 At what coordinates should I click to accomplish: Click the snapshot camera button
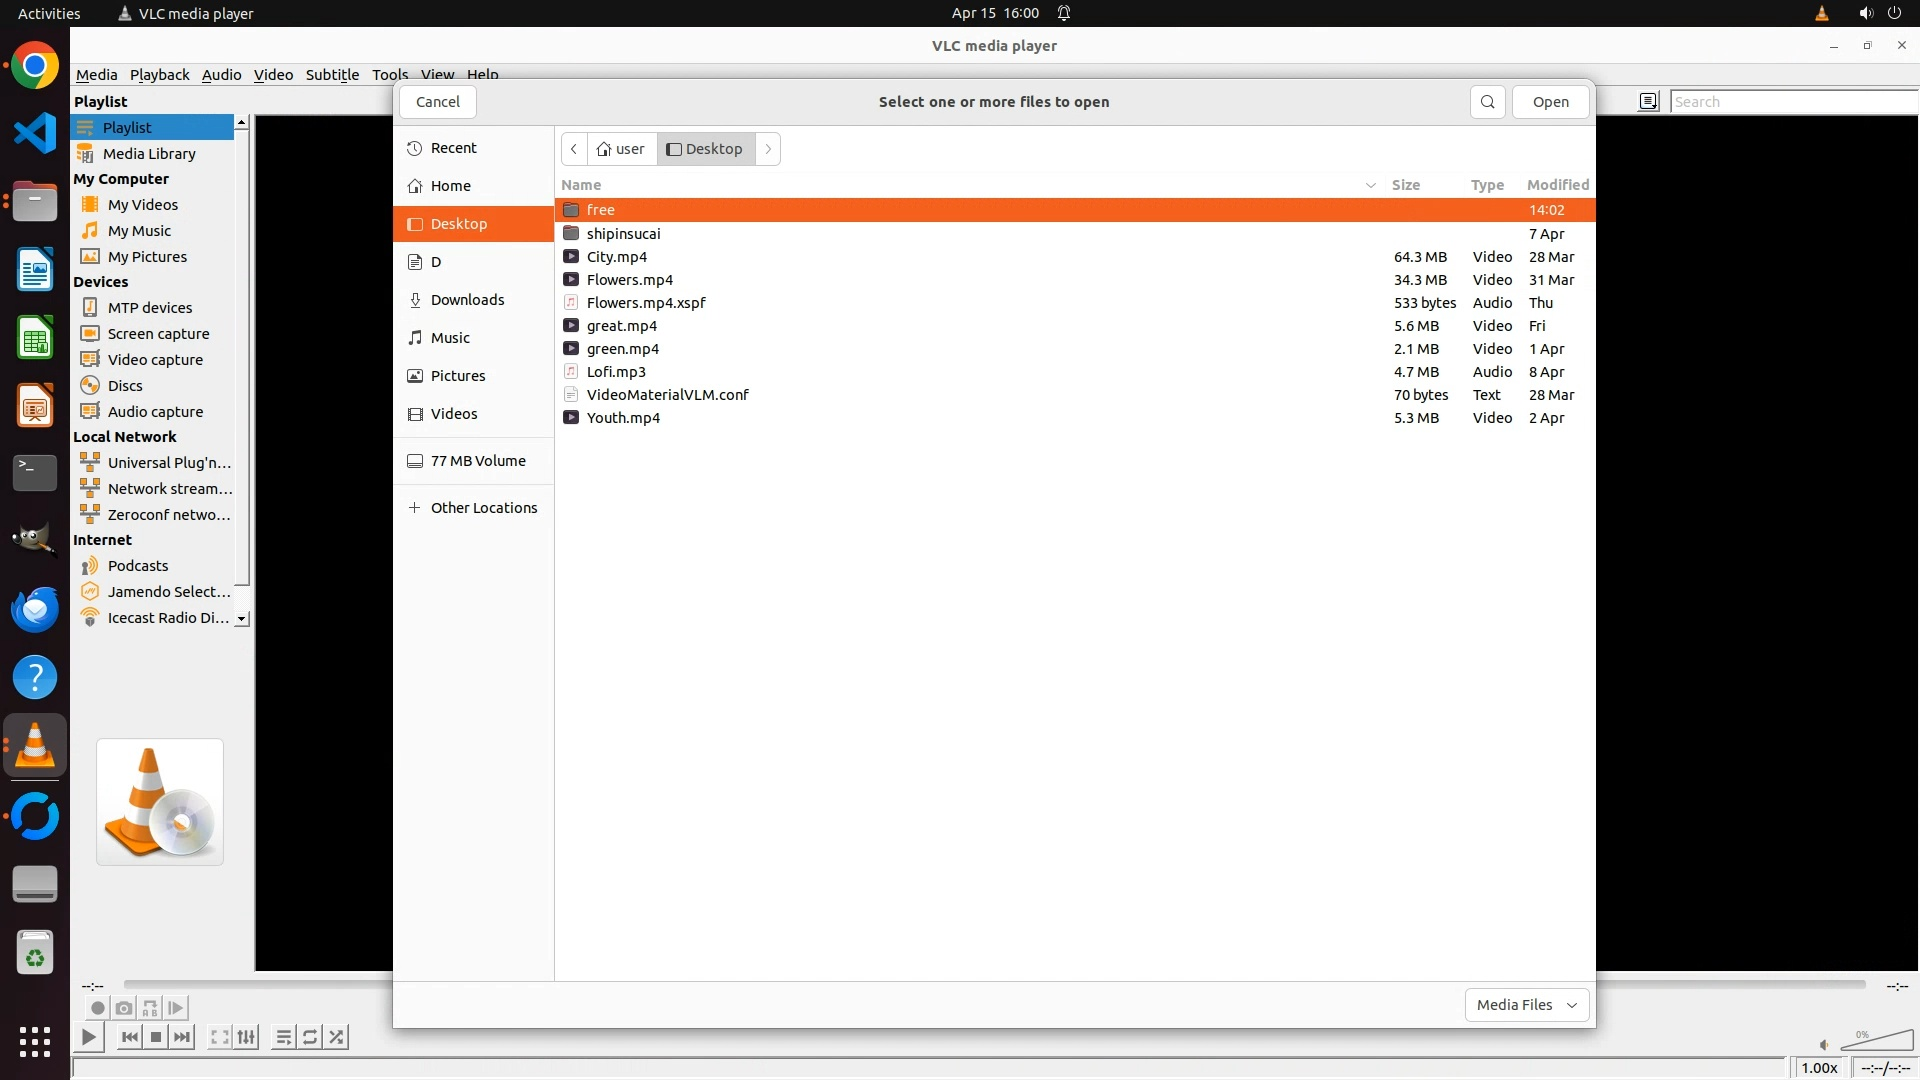coord(124,1008)
